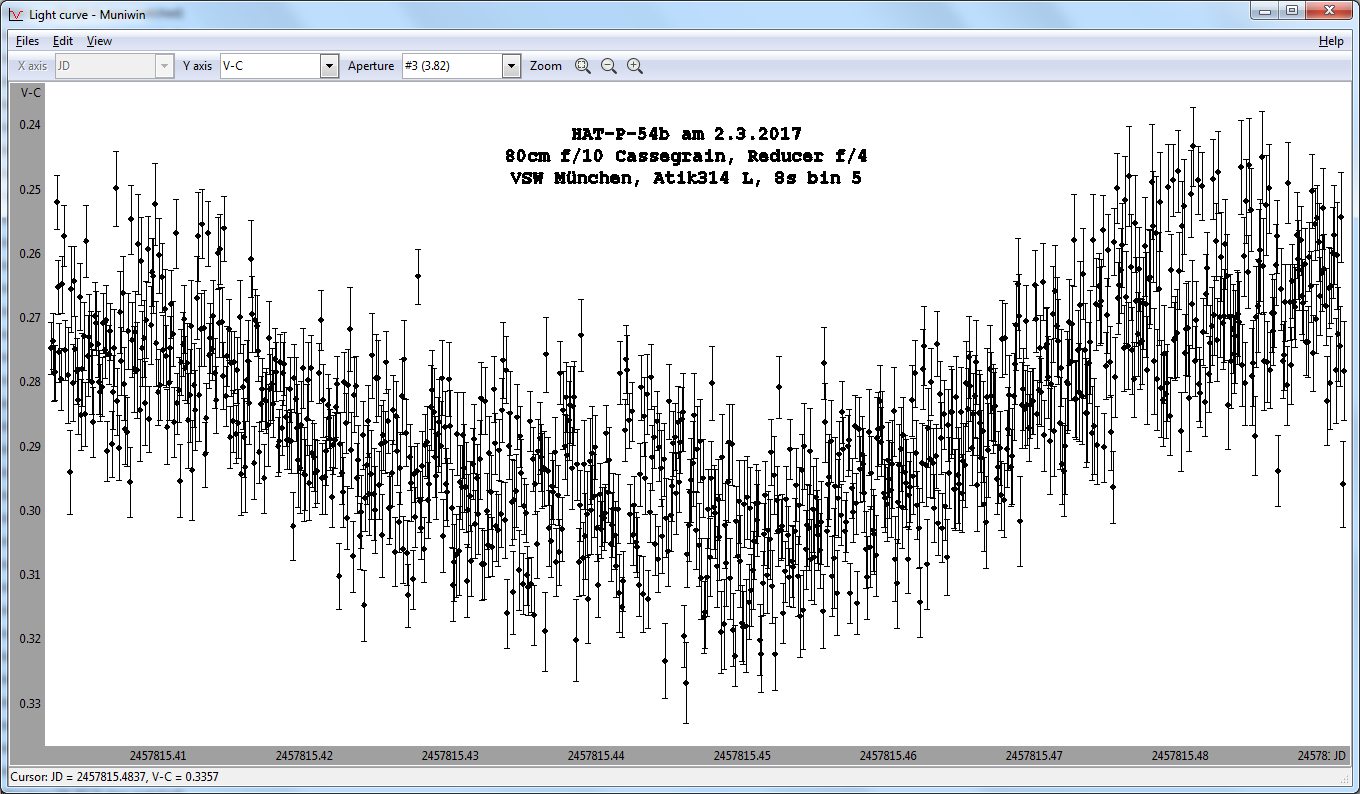Click the Muniwin light curve title bar icon
This screenshot has height=794, width=1360.
tap(14, 12)
